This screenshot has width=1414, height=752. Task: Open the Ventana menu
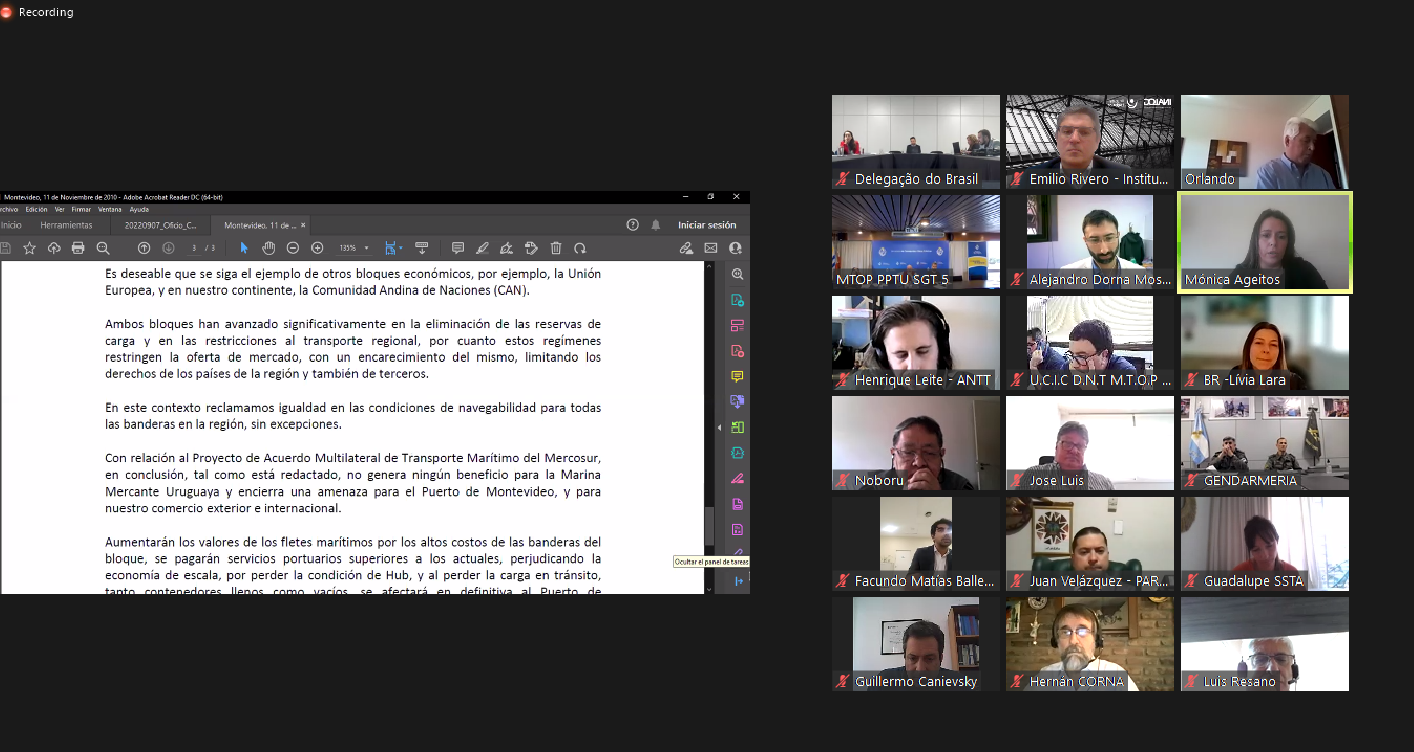109,210
